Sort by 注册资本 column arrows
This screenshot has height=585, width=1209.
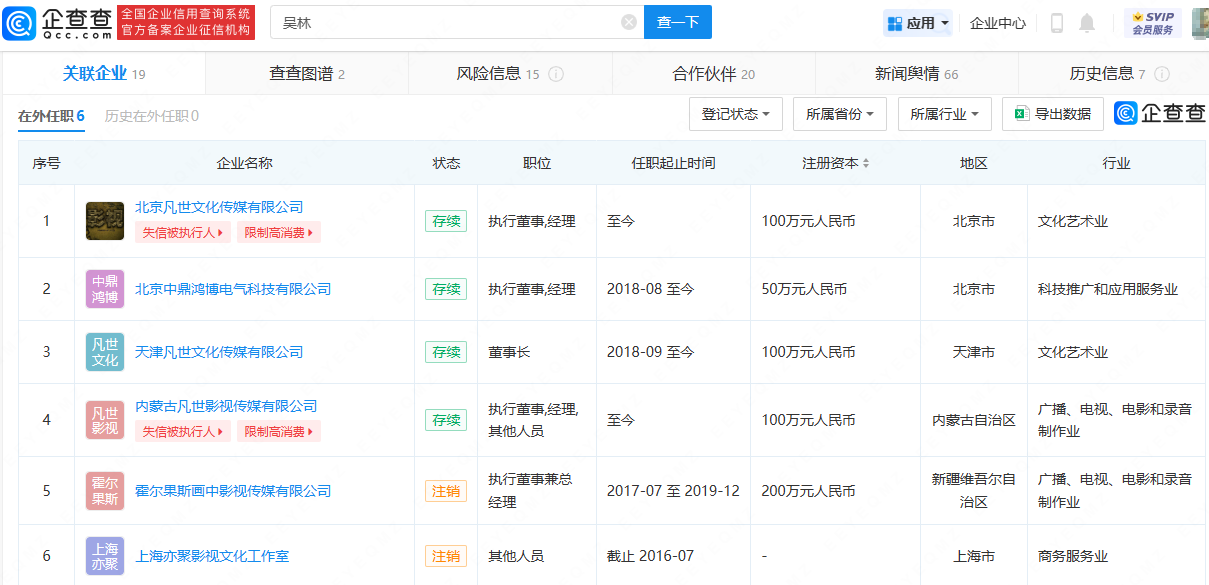[866, 163]
